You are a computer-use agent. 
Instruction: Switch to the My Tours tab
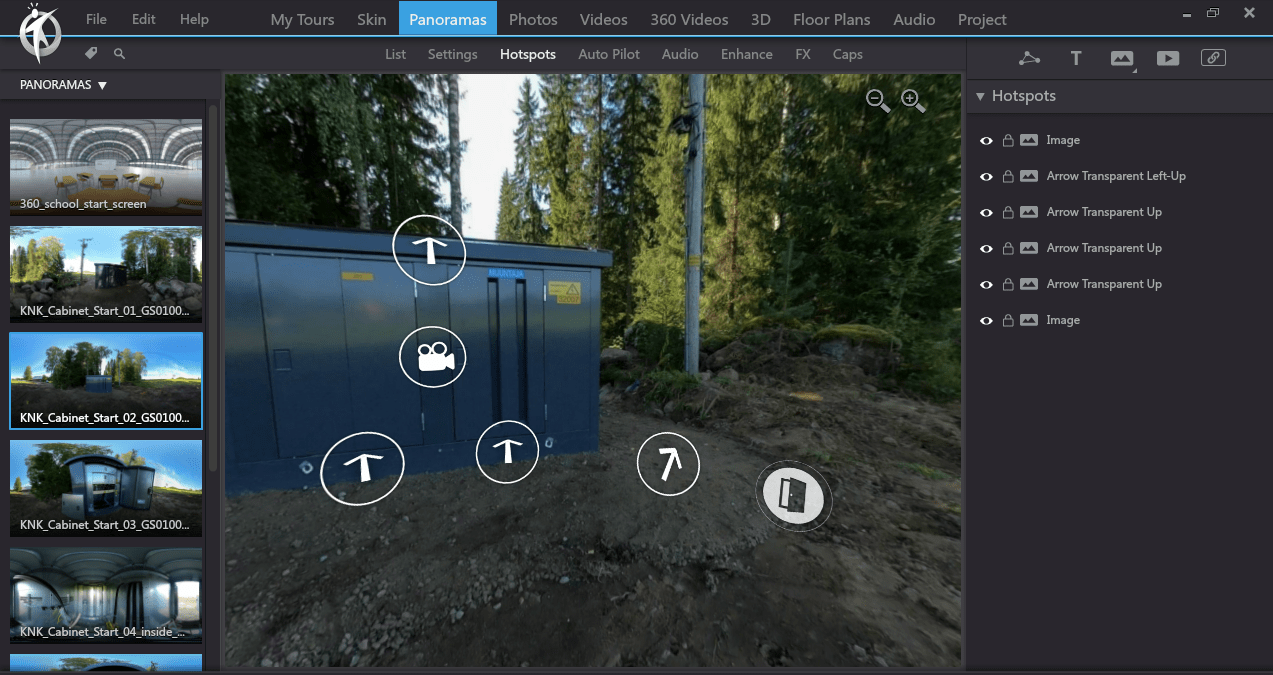(x=304, y=19)
